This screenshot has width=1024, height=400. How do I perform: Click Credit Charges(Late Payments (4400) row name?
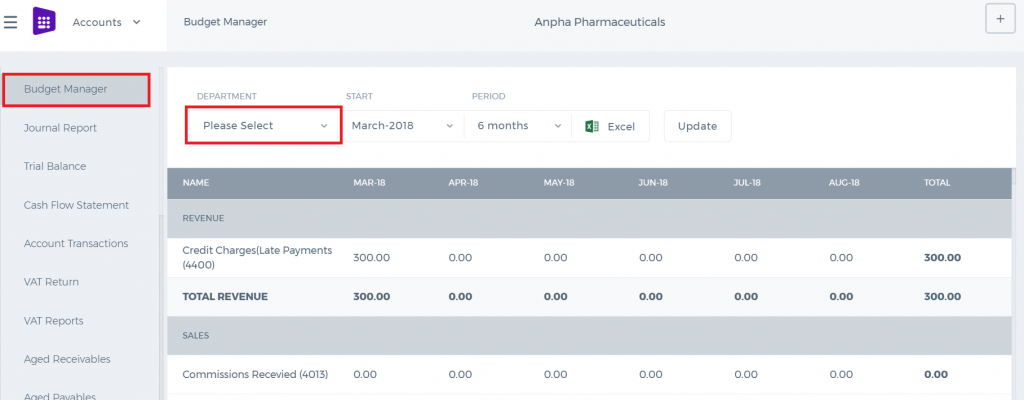click(x=257, y=258)
